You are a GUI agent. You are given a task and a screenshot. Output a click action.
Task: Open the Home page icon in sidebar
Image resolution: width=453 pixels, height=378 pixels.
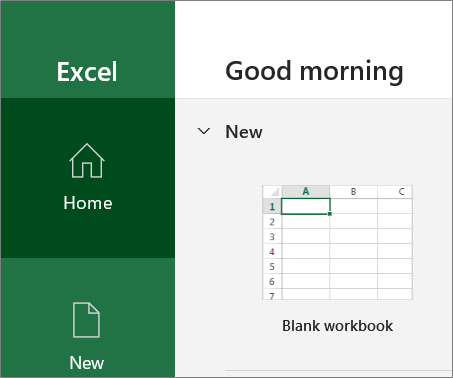point(87,160)
